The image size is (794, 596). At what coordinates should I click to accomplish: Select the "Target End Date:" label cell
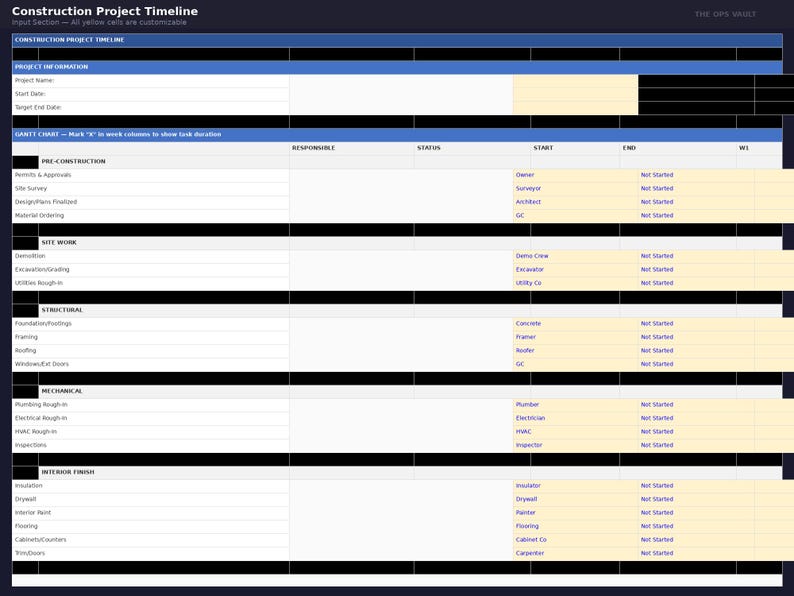pos(150,108)
